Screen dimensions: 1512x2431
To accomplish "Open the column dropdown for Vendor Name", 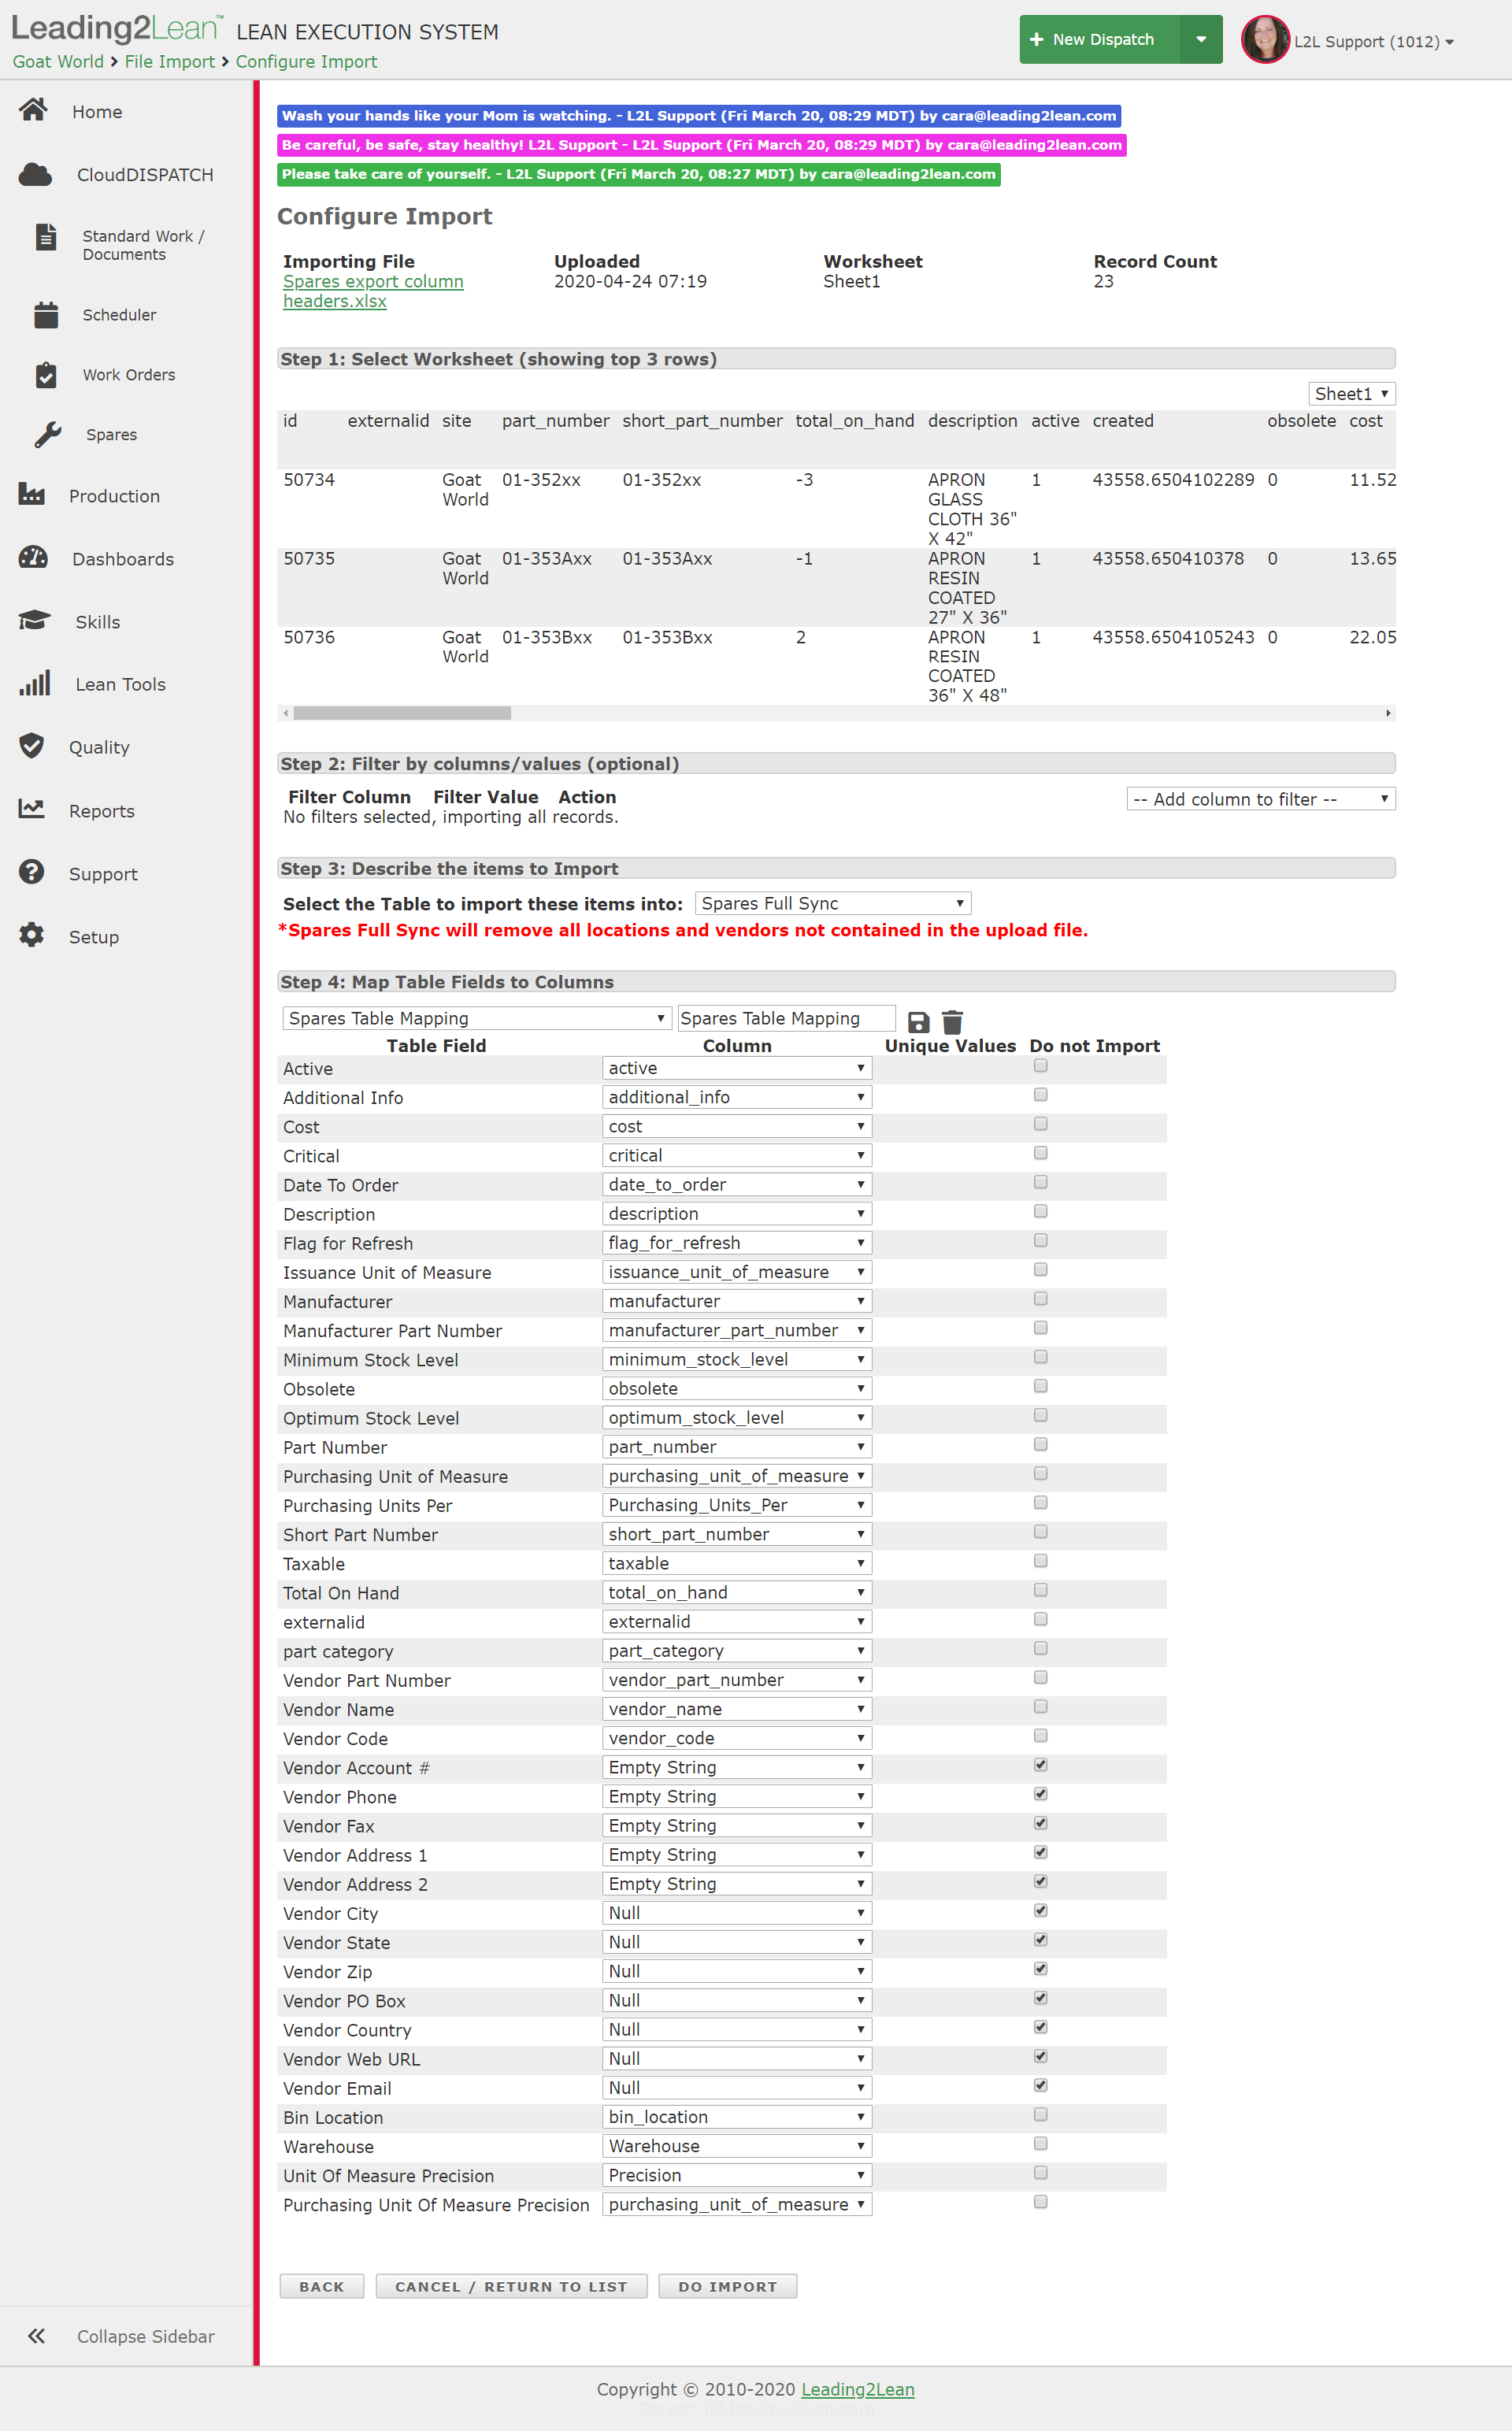I will (737, 1709).
